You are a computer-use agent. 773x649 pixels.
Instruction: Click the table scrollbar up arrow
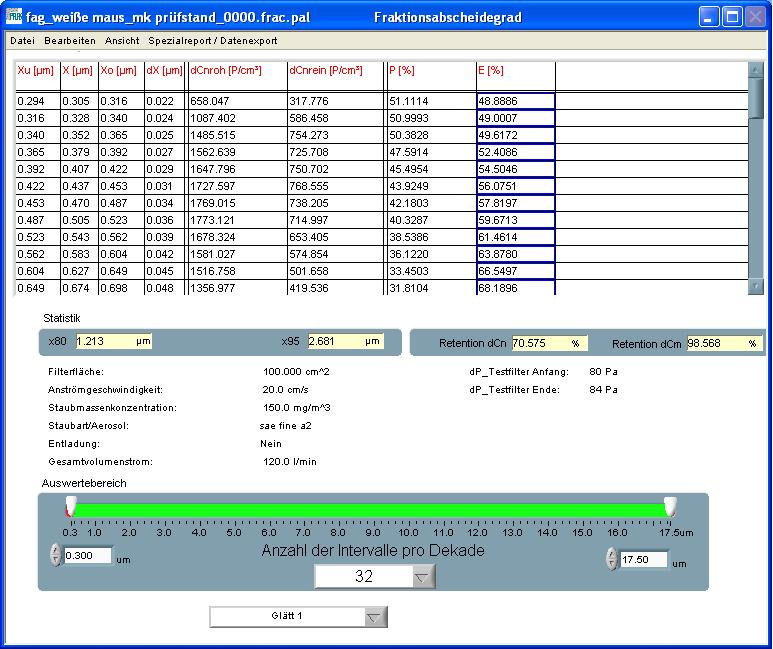pyautogui.click(x=756, y=70)
